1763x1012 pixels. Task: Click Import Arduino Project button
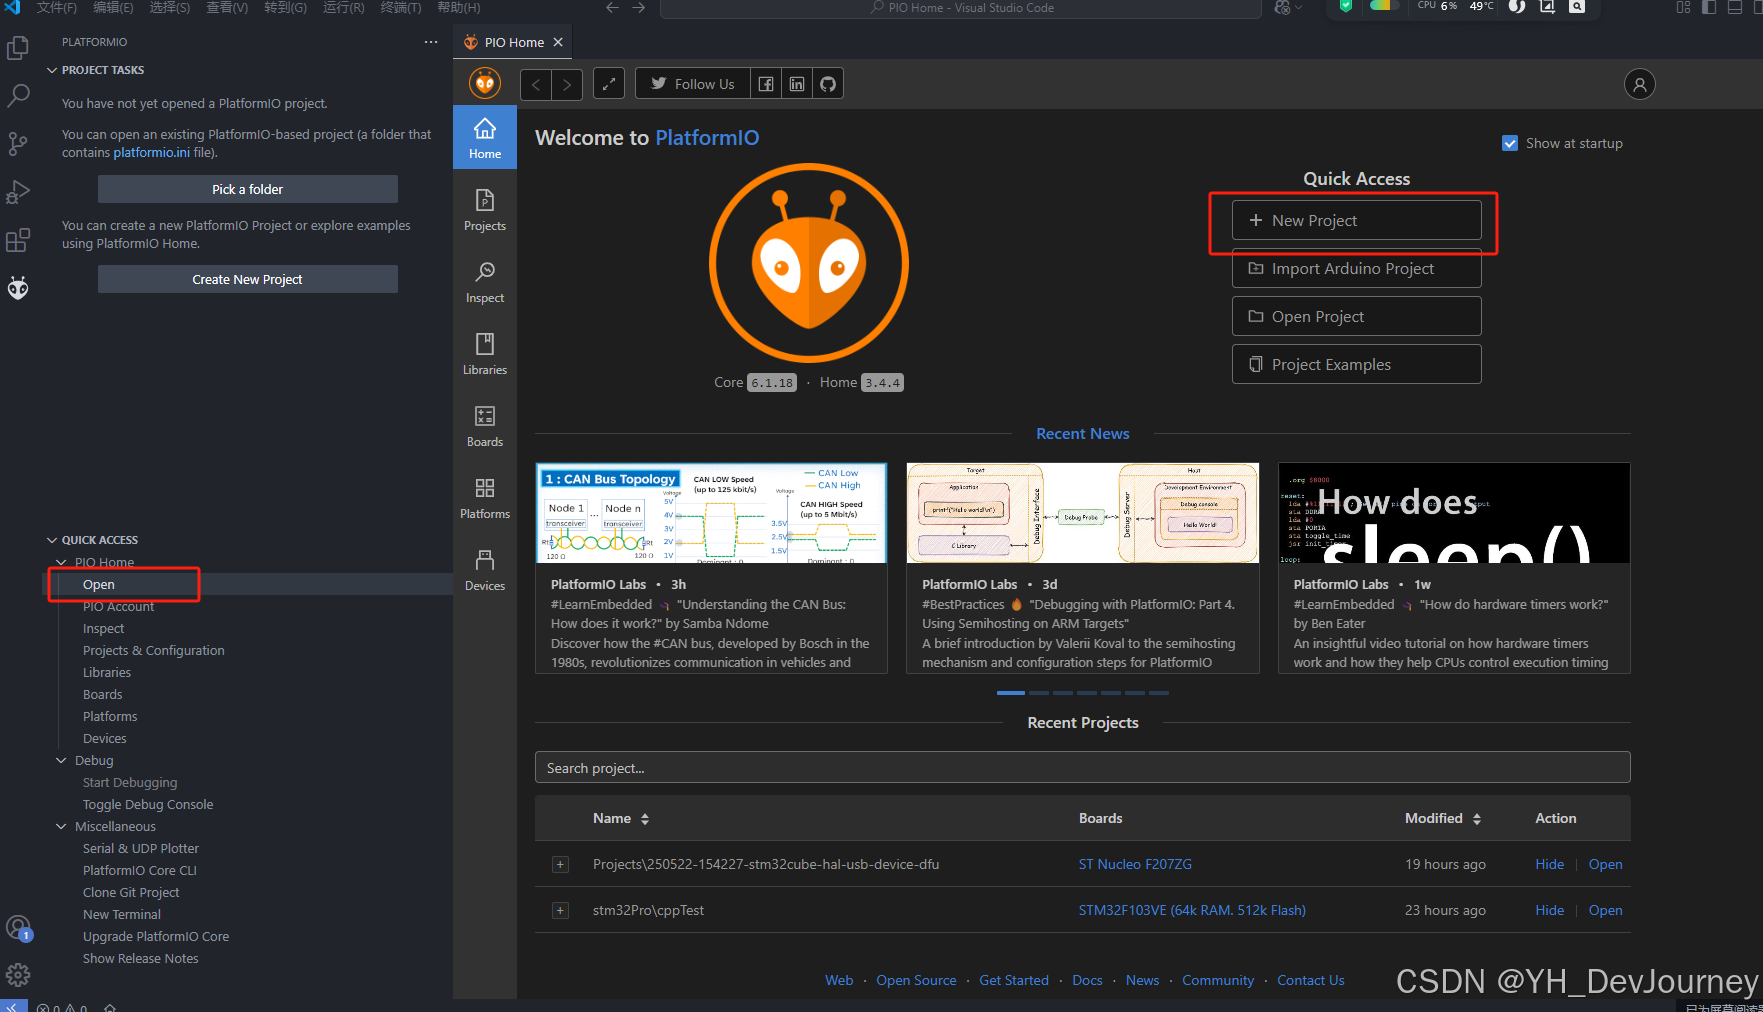pos(1357,268)
